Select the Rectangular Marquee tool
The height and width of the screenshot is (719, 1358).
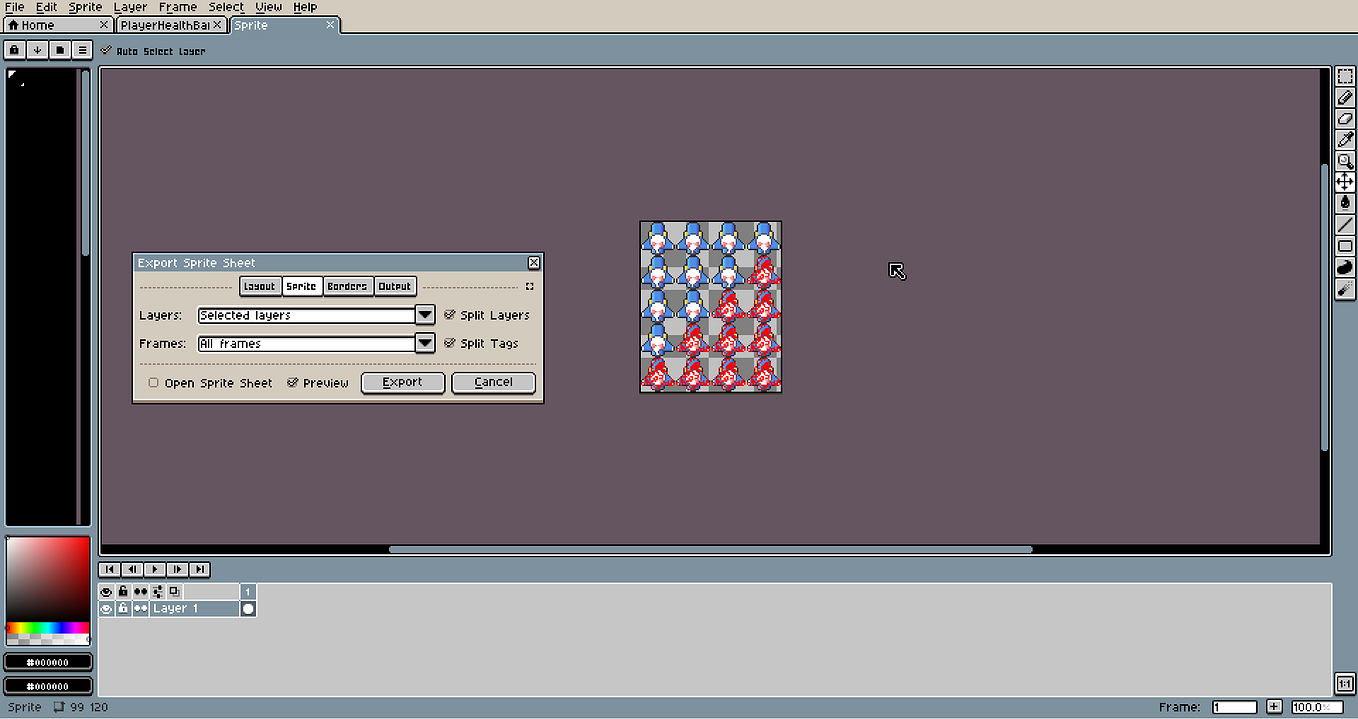tap(1345, 75)
